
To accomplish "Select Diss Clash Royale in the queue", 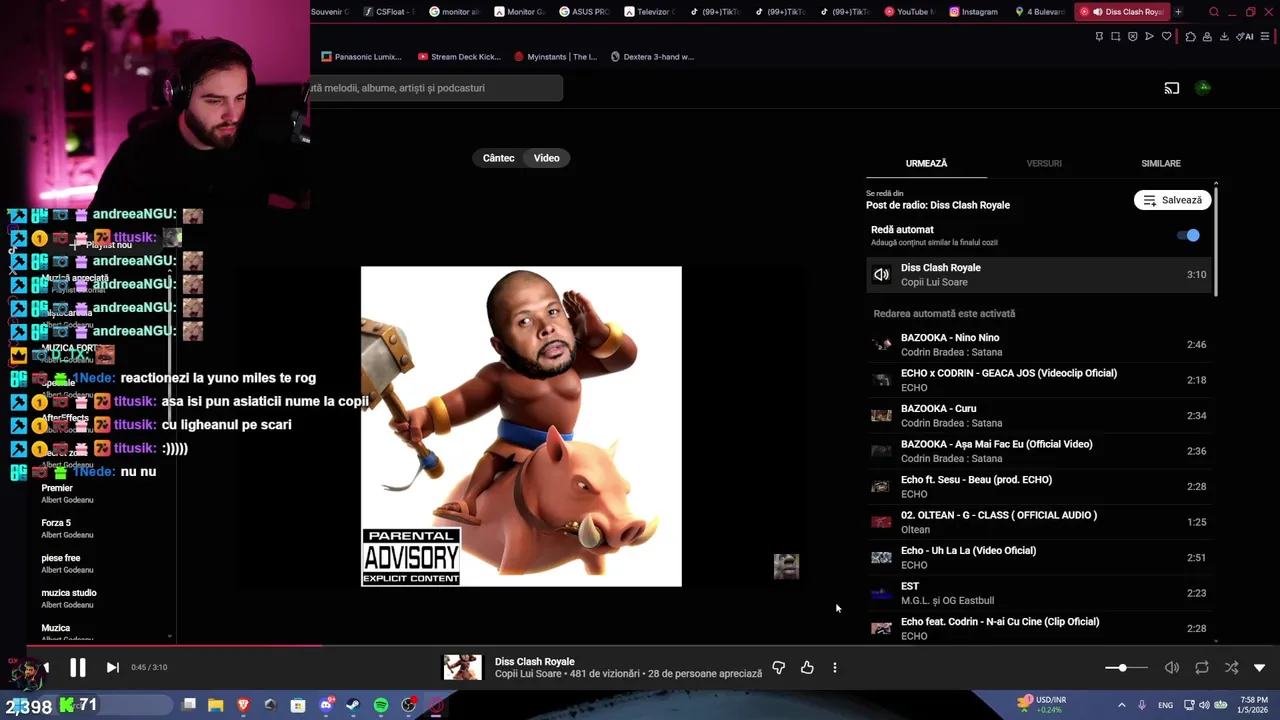I will (1040, 274).
